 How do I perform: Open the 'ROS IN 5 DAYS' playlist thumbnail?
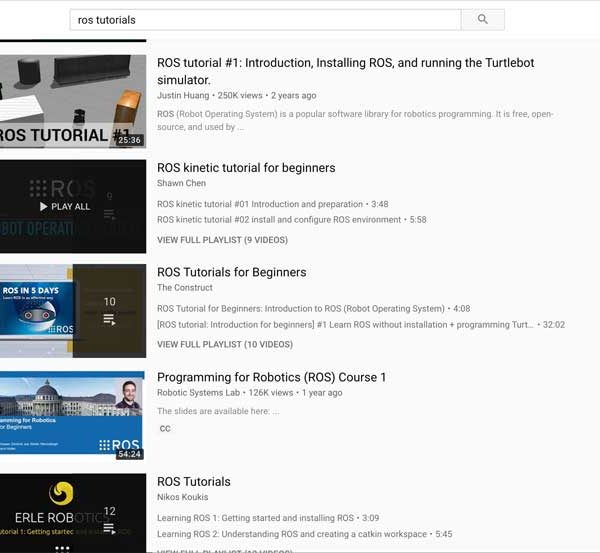pyautogui.click(x=73, y=311)
